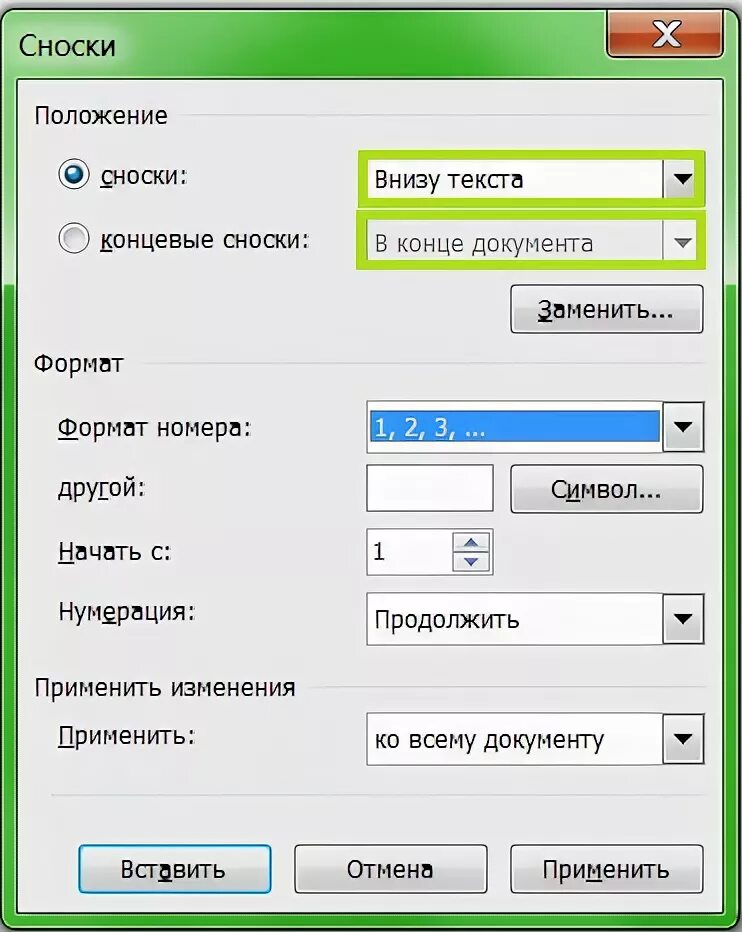This screenshot has height=932, width=742.
Task: Expand the В конце документа dropdown
Action: click(682, 243)
